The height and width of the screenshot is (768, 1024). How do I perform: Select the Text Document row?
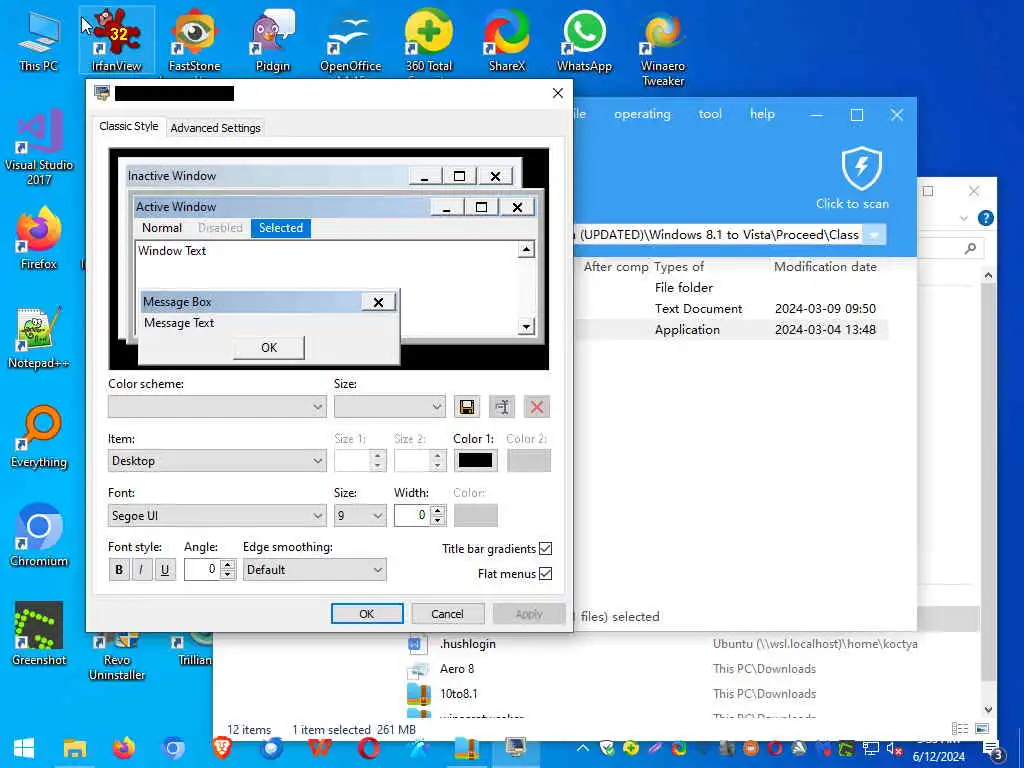[x=731, y=308]
